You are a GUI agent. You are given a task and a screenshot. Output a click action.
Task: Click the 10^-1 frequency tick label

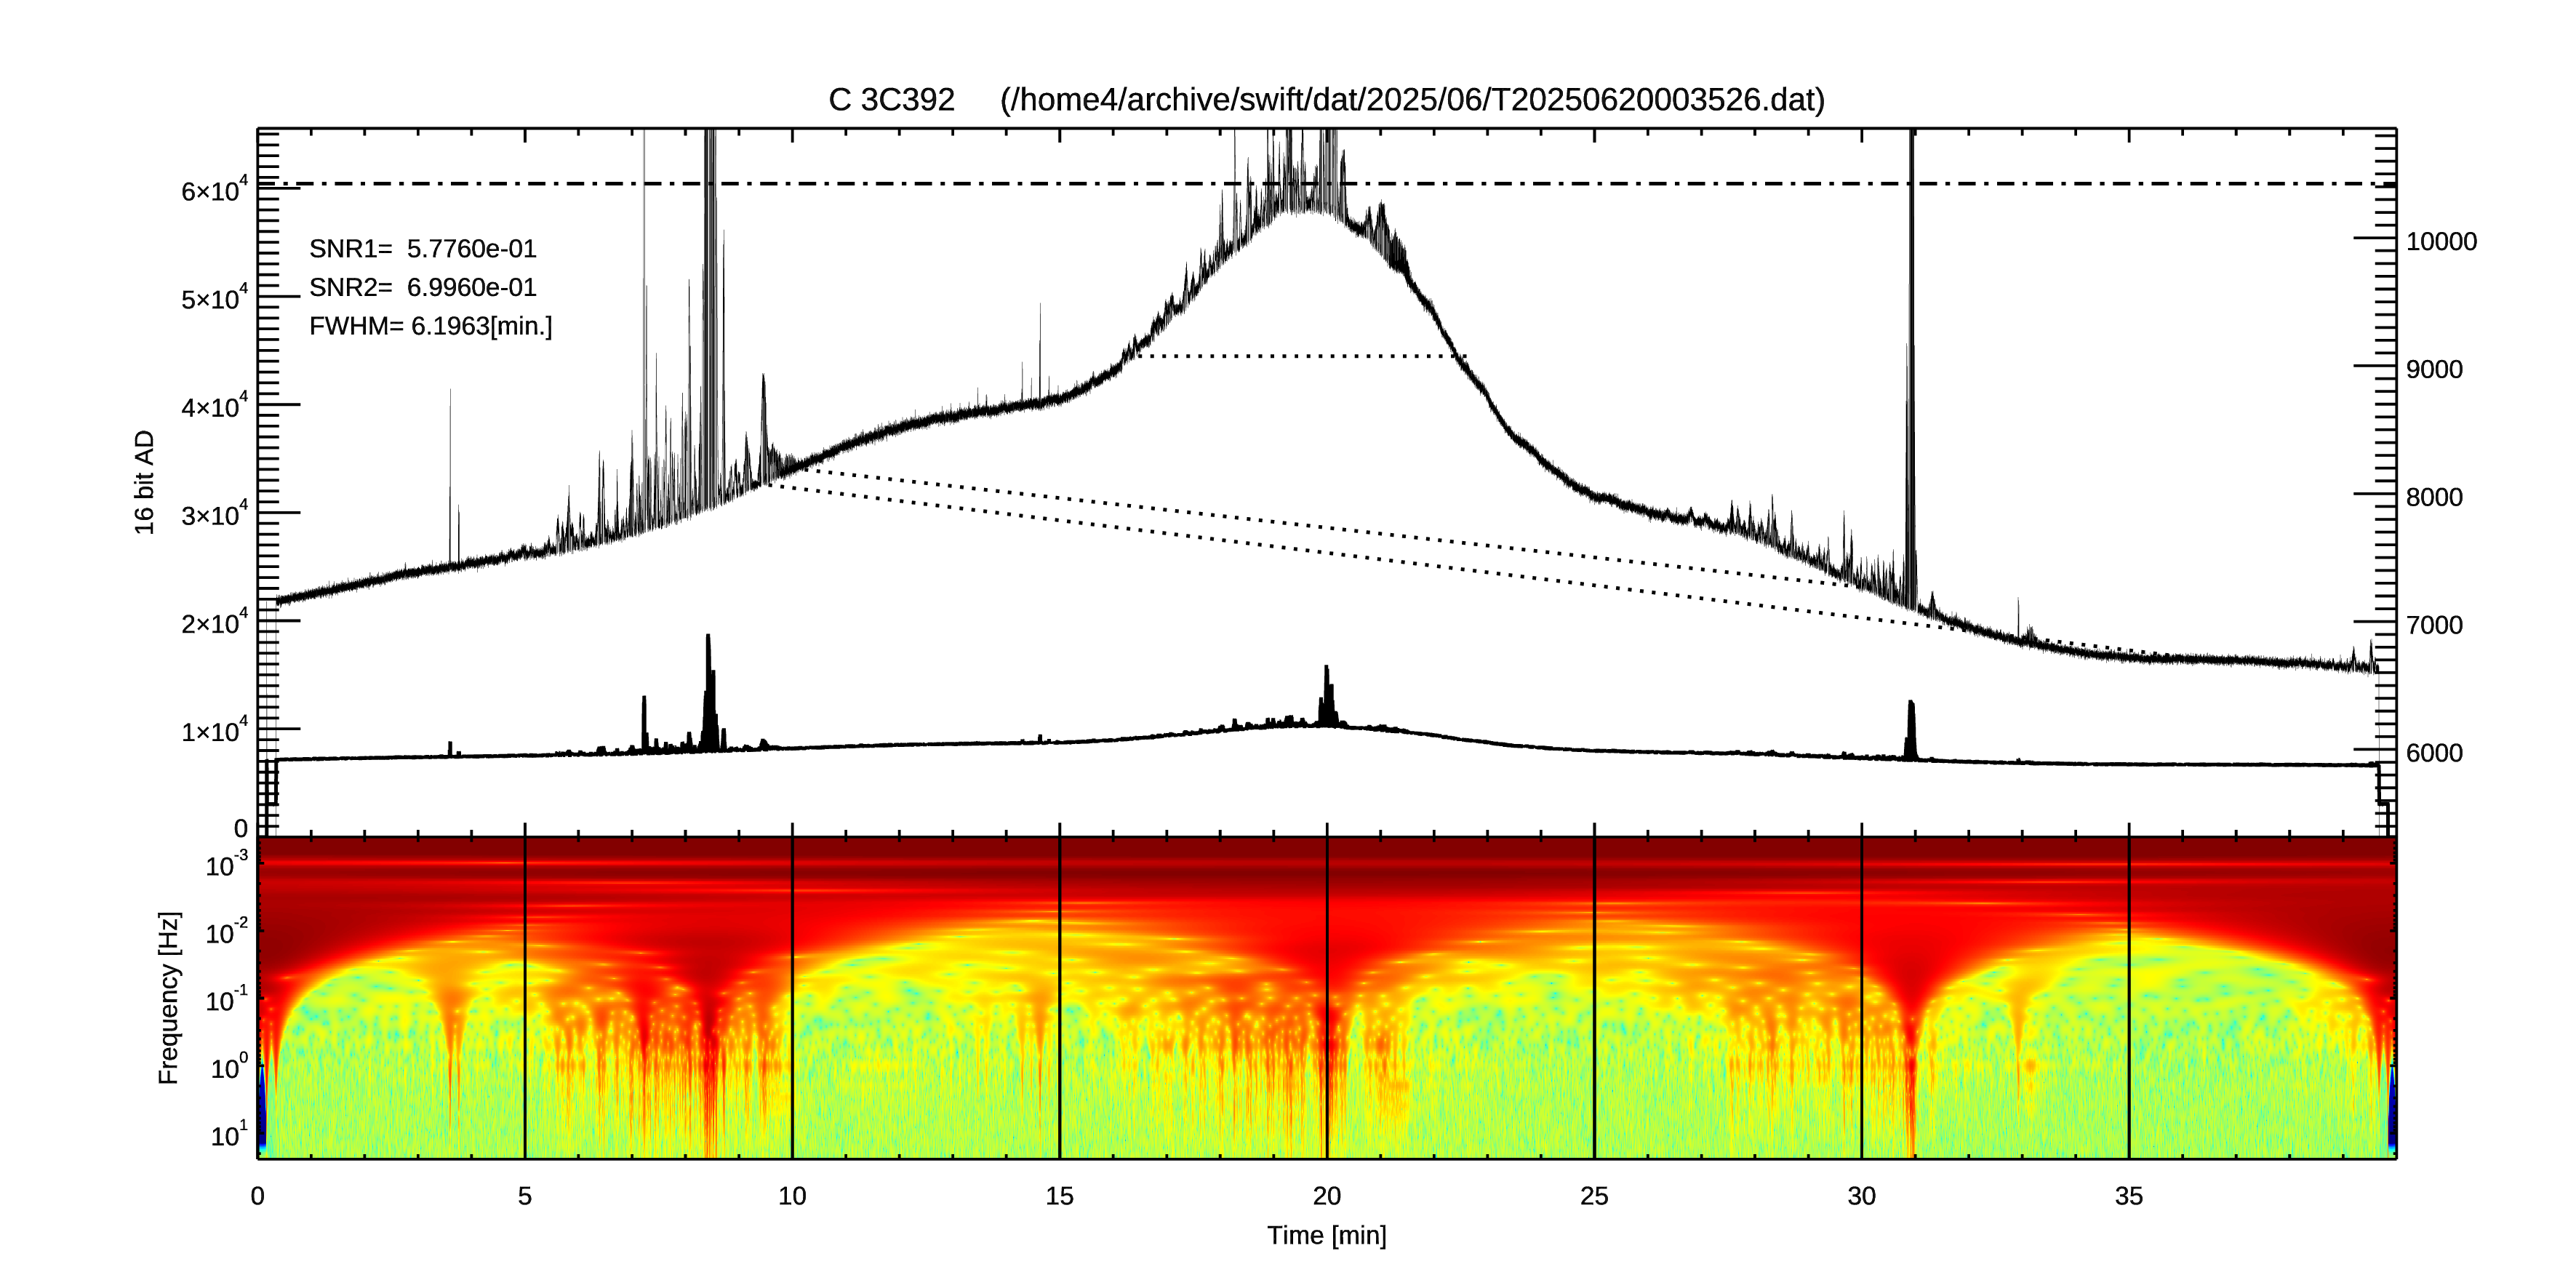pyautogui.click(x=227, y=998)
